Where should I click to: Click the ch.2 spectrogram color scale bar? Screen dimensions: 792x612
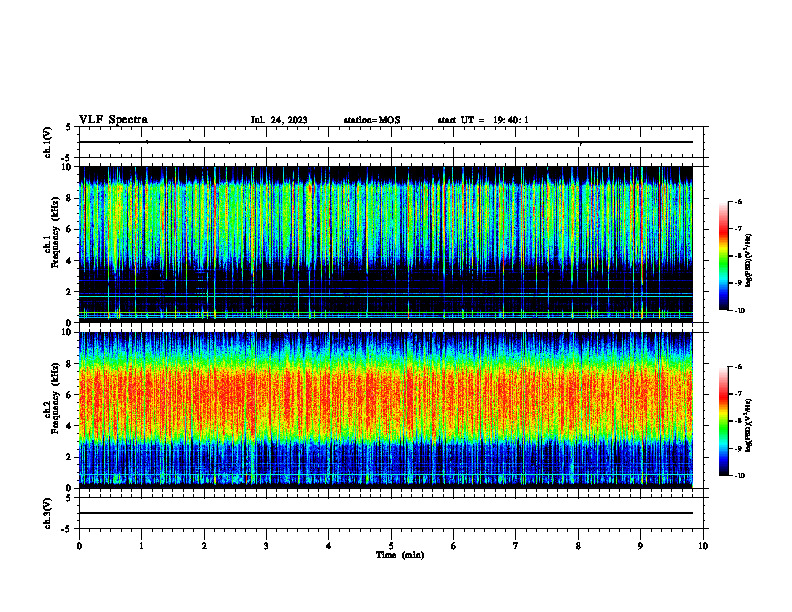[723, 421]
